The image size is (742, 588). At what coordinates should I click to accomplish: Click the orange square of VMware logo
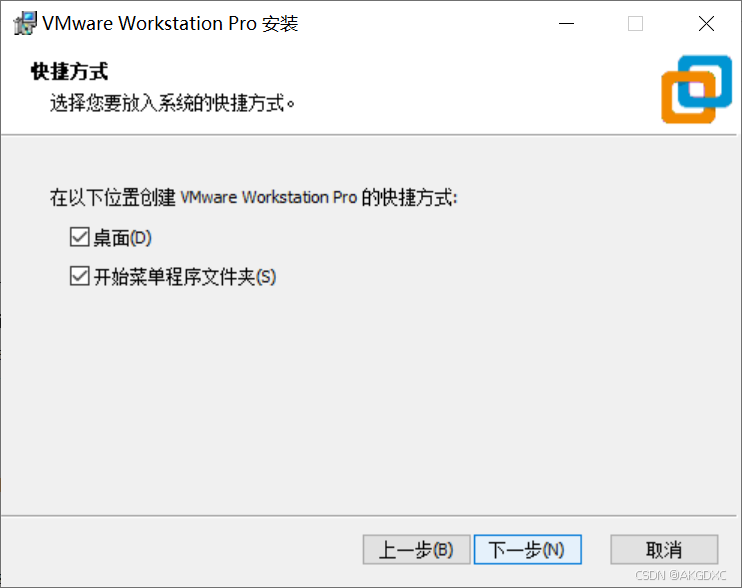689,97
